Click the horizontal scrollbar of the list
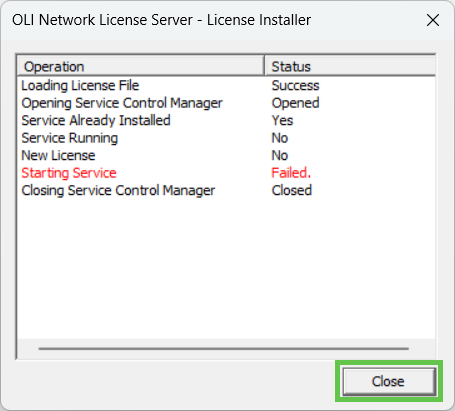Image resolution: width=455 pixels, height=411 pixels. (x=224, y=349)
